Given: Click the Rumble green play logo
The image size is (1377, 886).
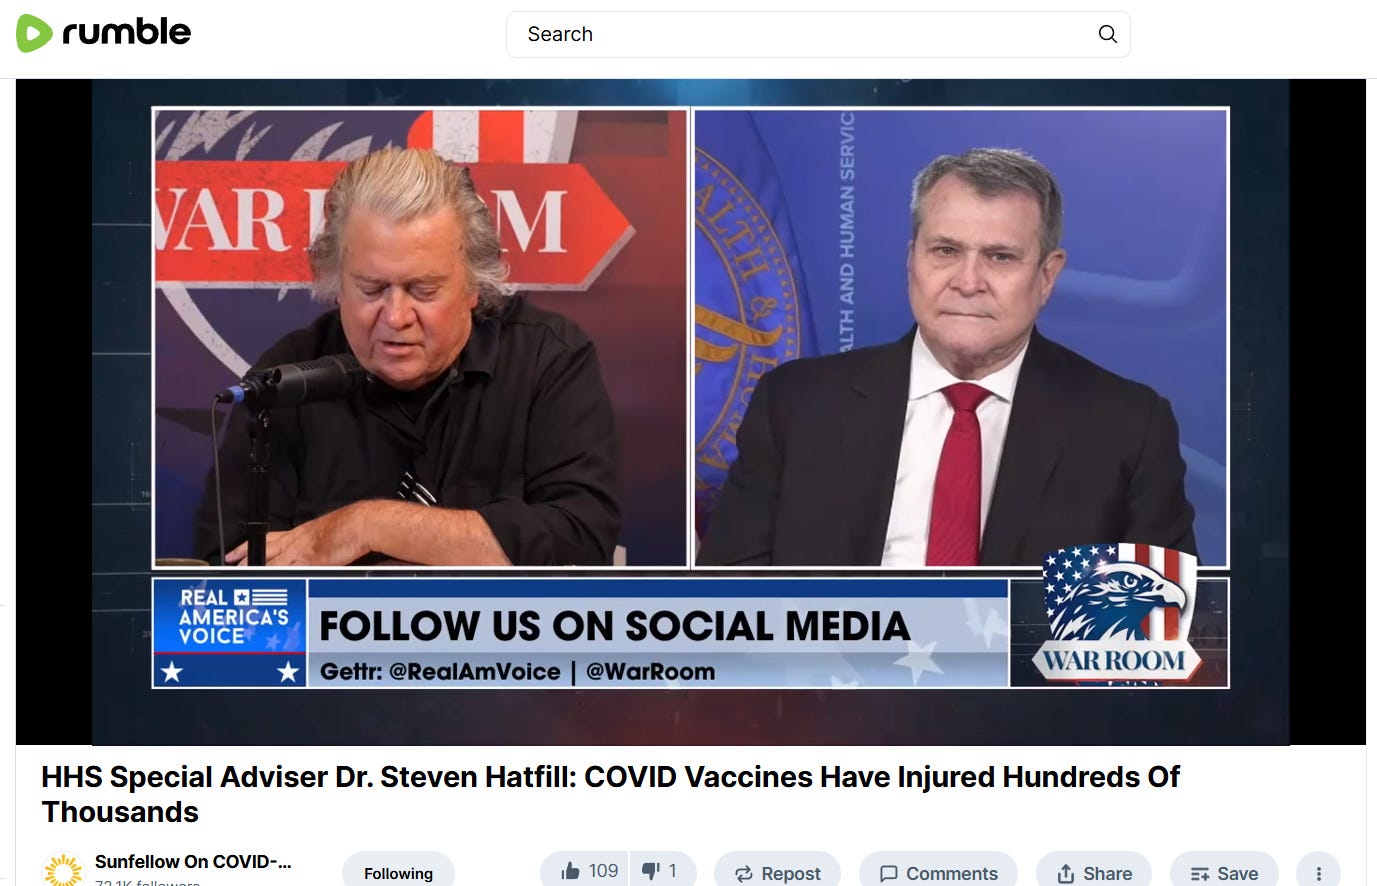Looking at the screenshot, I should pyautogui.click(x=34, y=33).
